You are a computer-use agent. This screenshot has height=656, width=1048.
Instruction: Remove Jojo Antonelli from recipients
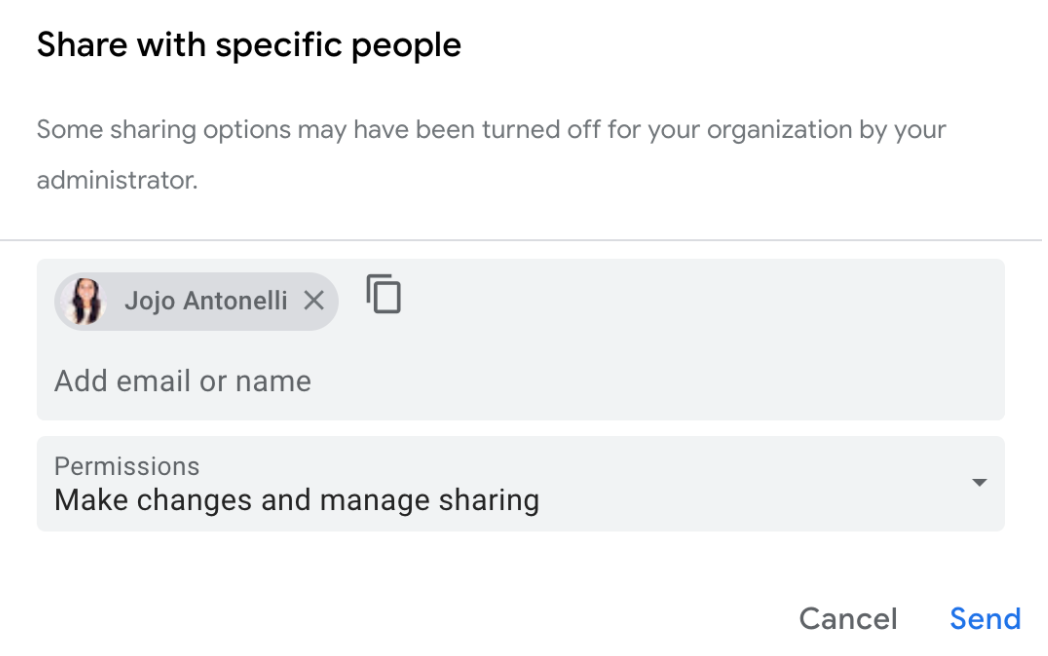click(x=313, y=300)
